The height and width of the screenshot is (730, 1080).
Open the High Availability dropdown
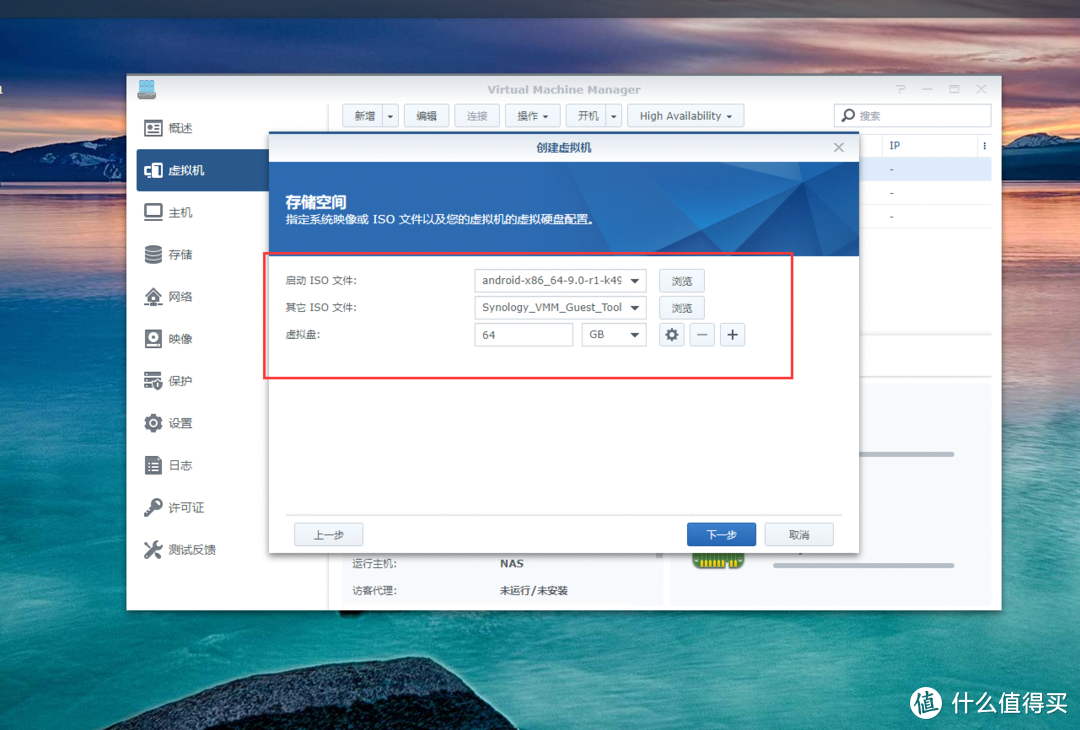[685, 116]
